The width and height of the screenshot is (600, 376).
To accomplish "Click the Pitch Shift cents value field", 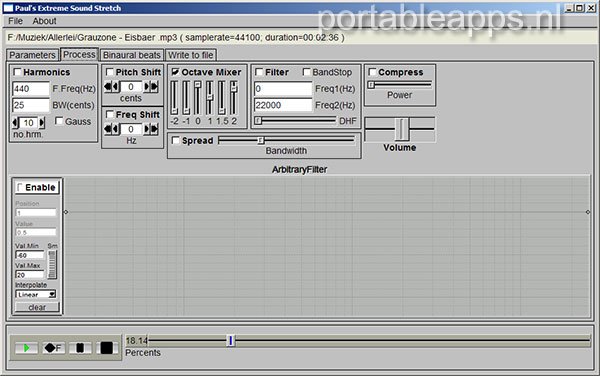I will point(131,87).
